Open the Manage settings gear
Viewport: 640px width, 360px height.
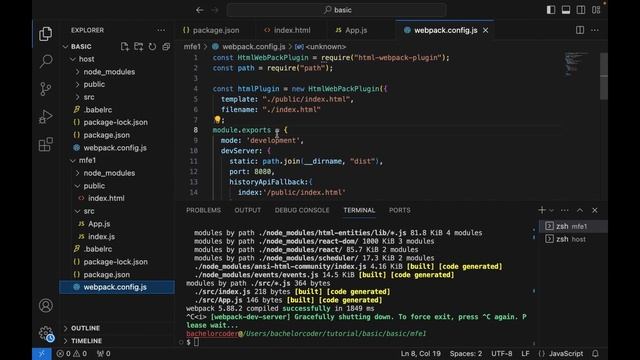click(x=46, y=333)
